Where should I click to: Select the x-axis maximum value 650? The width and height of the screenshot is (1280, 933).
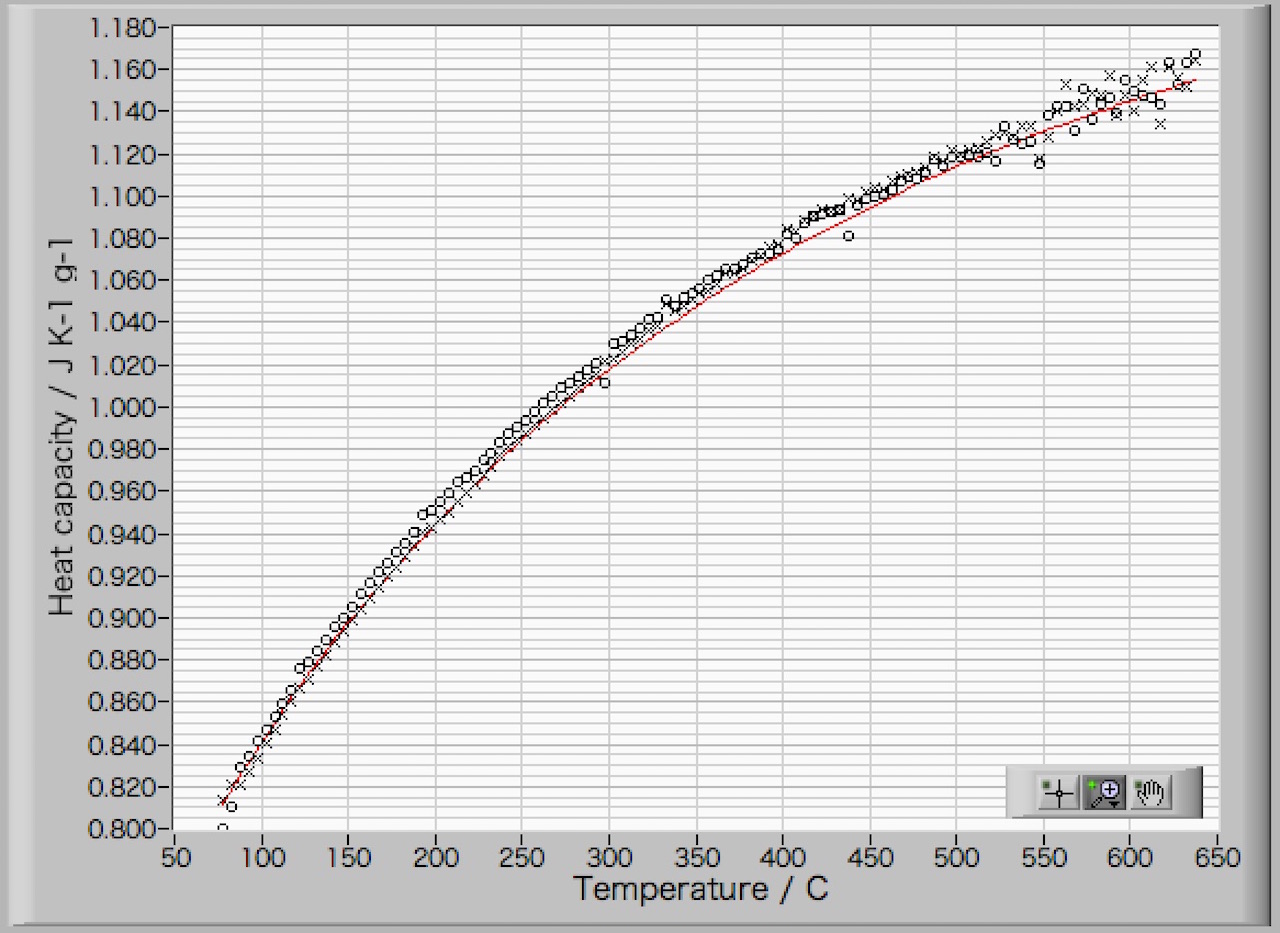(x=1216, y=858)
